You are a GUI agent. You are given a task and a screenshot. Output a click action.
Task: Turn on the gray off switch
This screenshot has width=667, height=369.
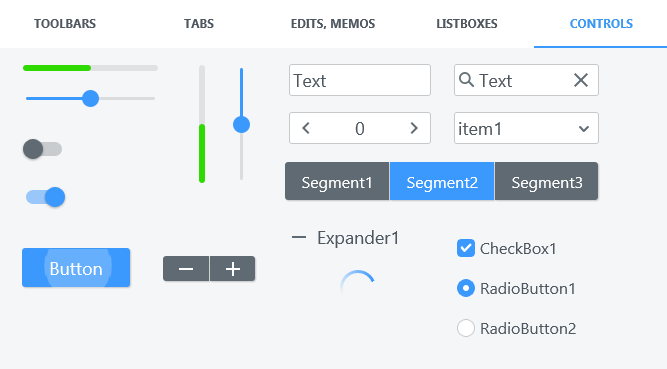[x=42, y=149]
